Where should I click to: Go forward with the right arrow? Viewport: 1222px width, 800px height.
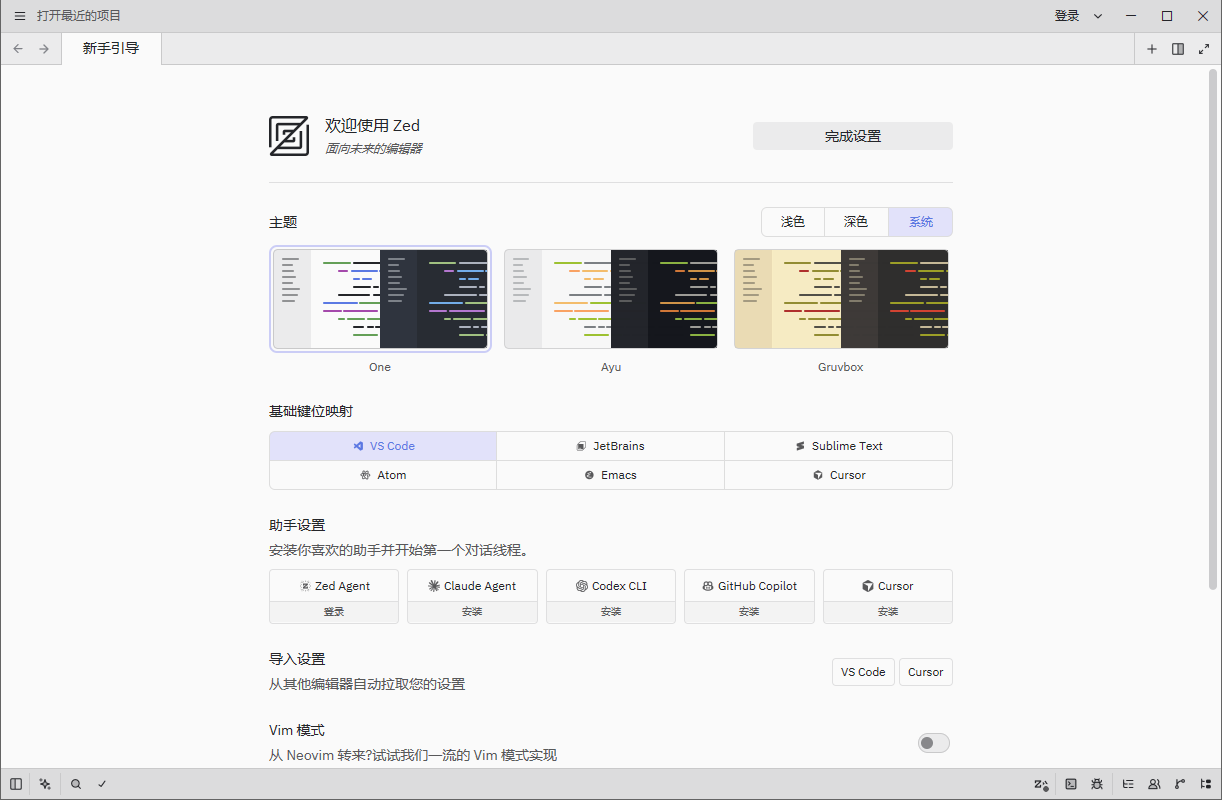(x=44, y=49)
